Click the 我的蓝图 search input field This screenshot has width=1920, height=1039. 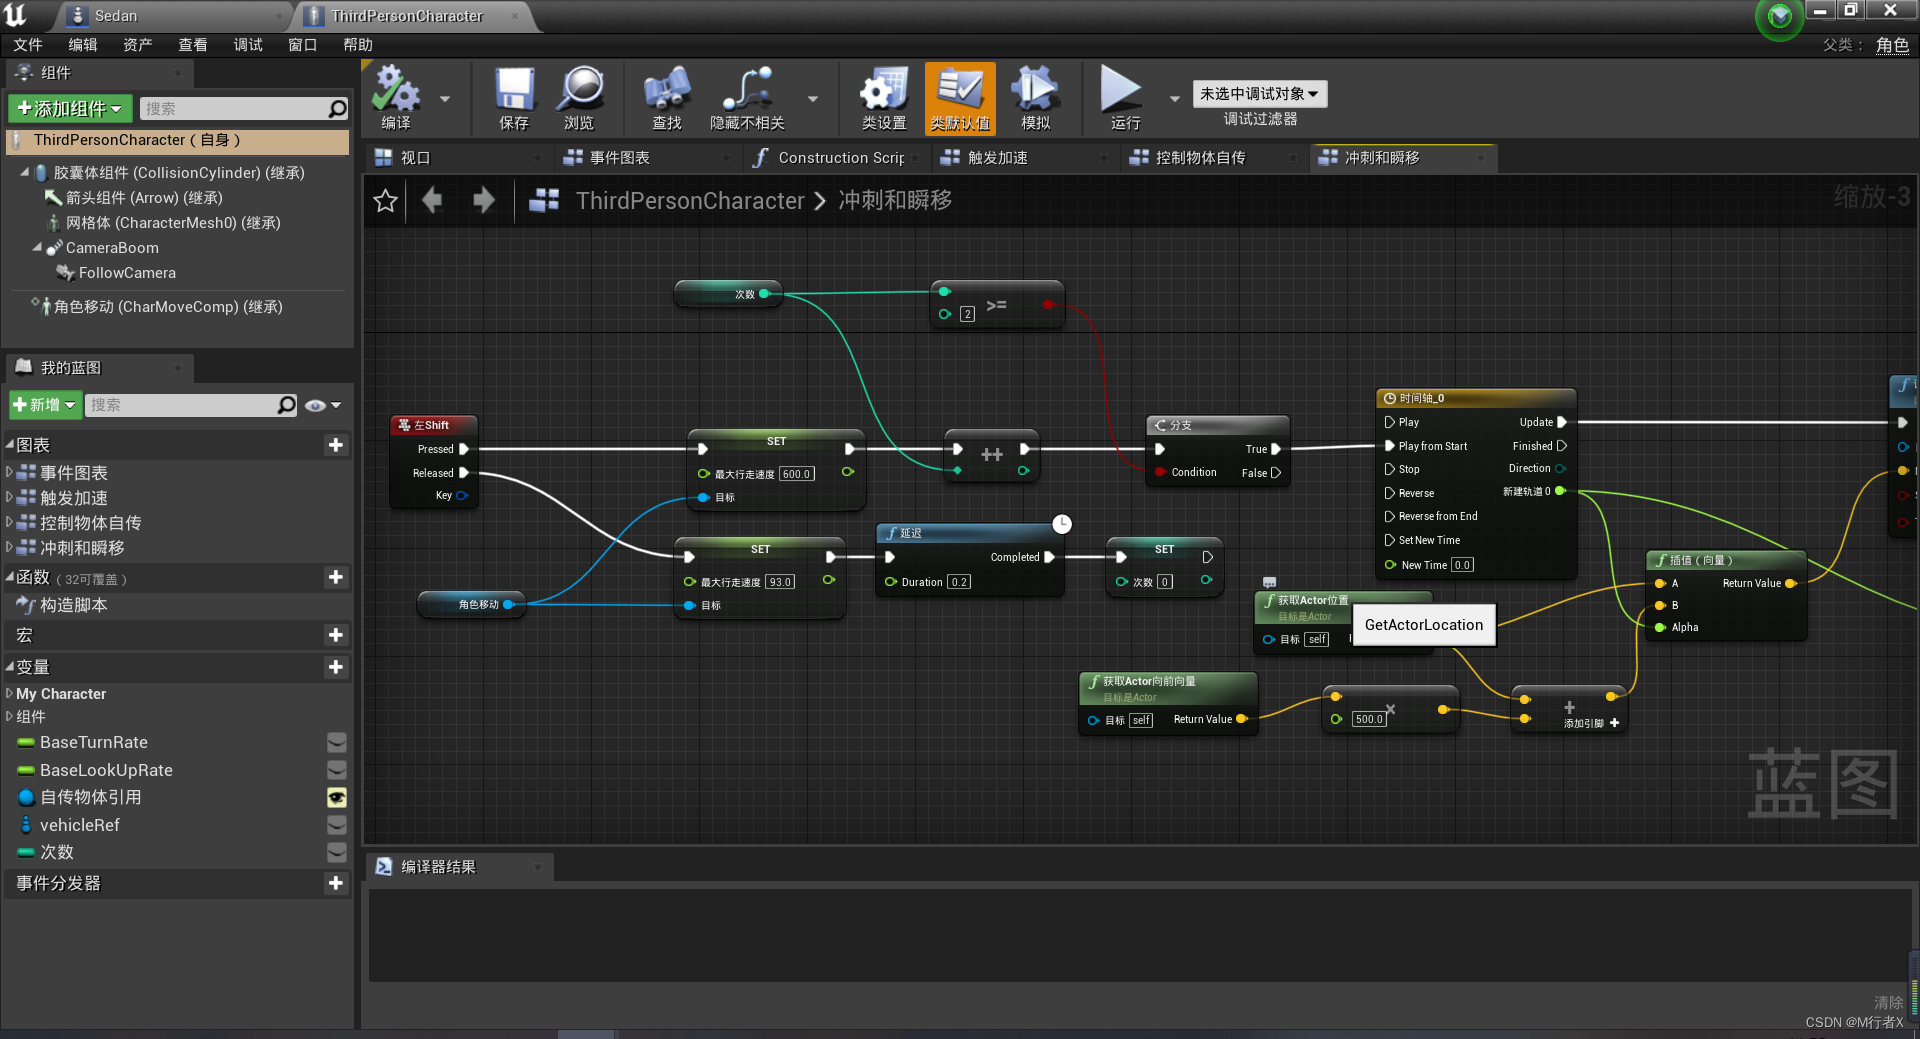coord(181,404)
